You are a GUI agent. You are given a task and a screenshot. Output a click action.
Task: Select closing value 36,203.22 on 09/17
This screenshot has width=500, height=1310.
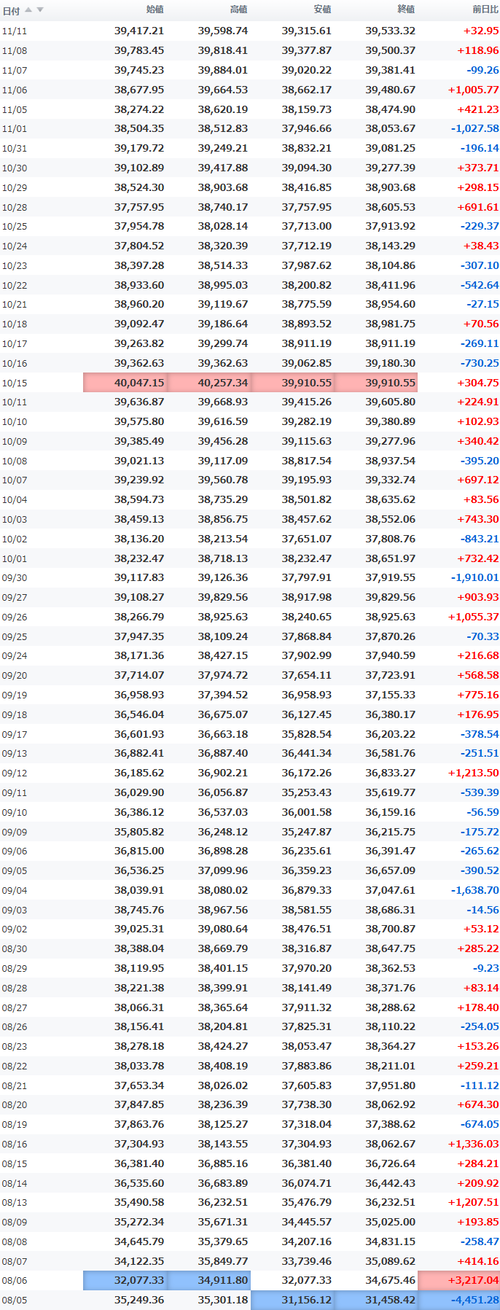pos(390,733)
